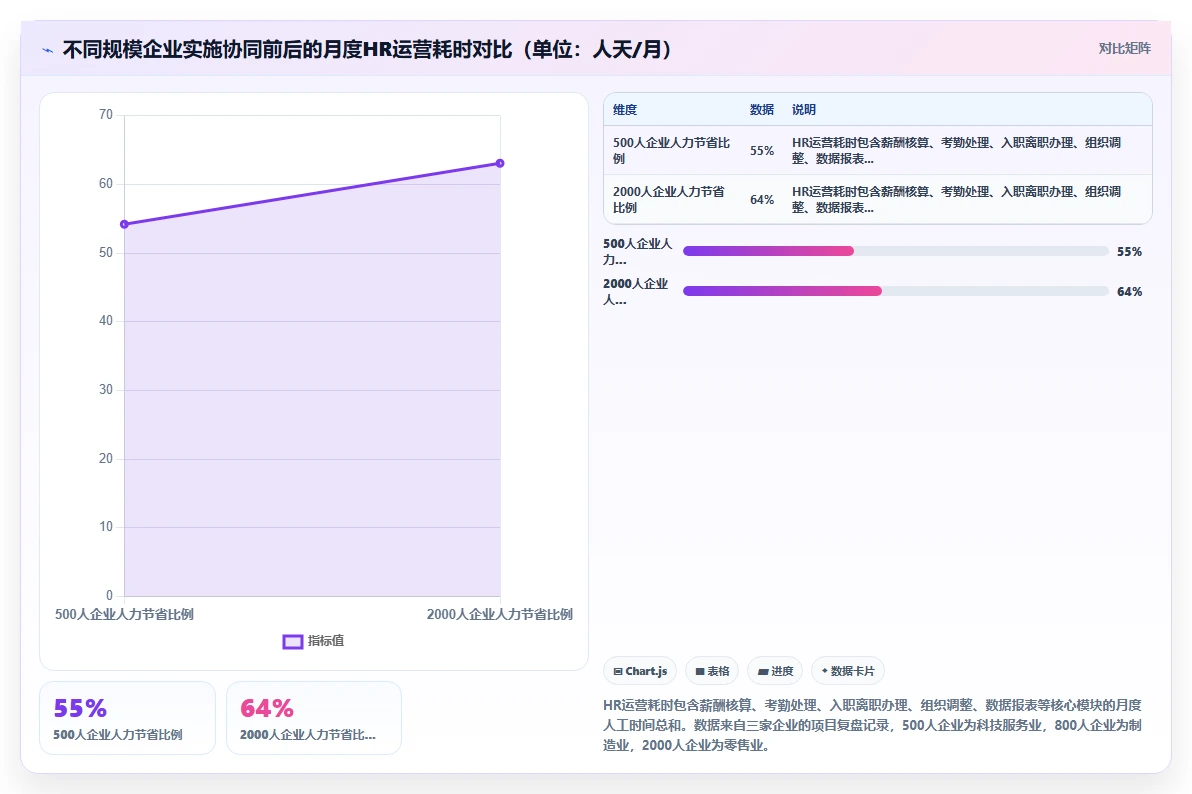Click the 70 y-axis tick label
The width and height of the screenshot is (1192, 794).
tap(106, 115)
